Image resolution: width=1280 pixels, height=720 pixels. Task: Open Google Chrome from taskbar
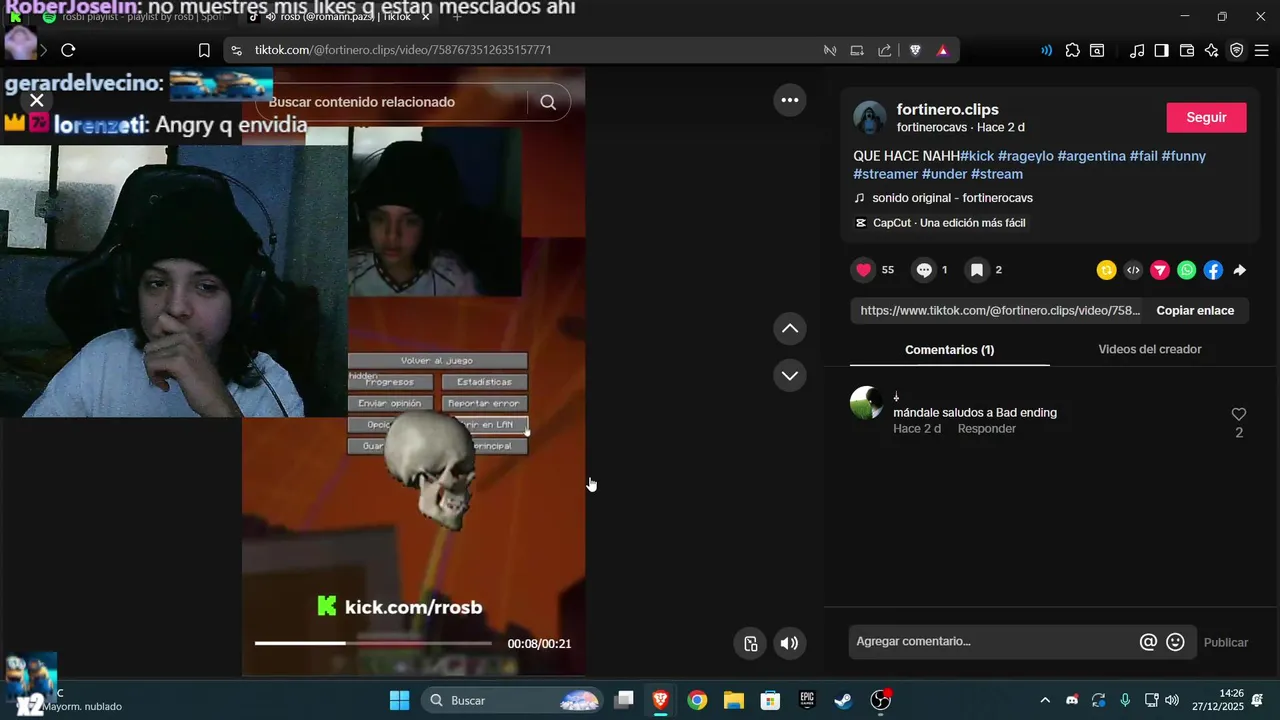[x=697, y=700]
